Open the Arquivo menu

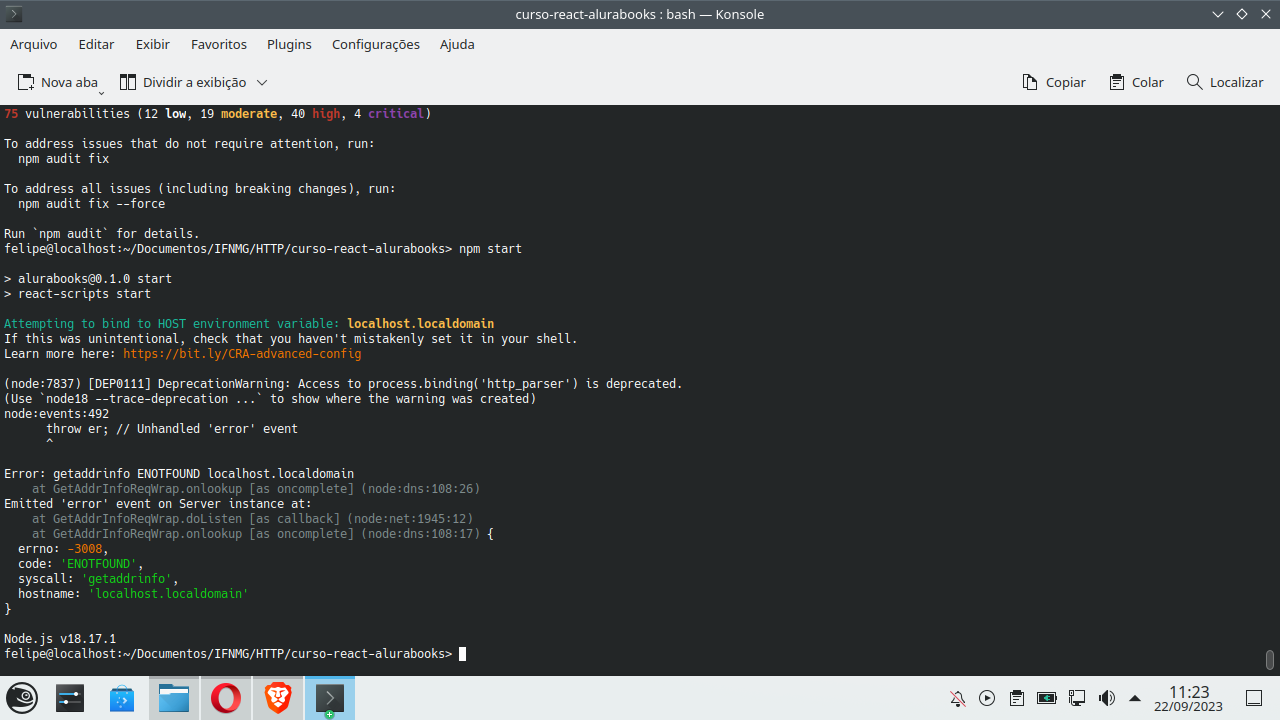[x=34, y=44]
